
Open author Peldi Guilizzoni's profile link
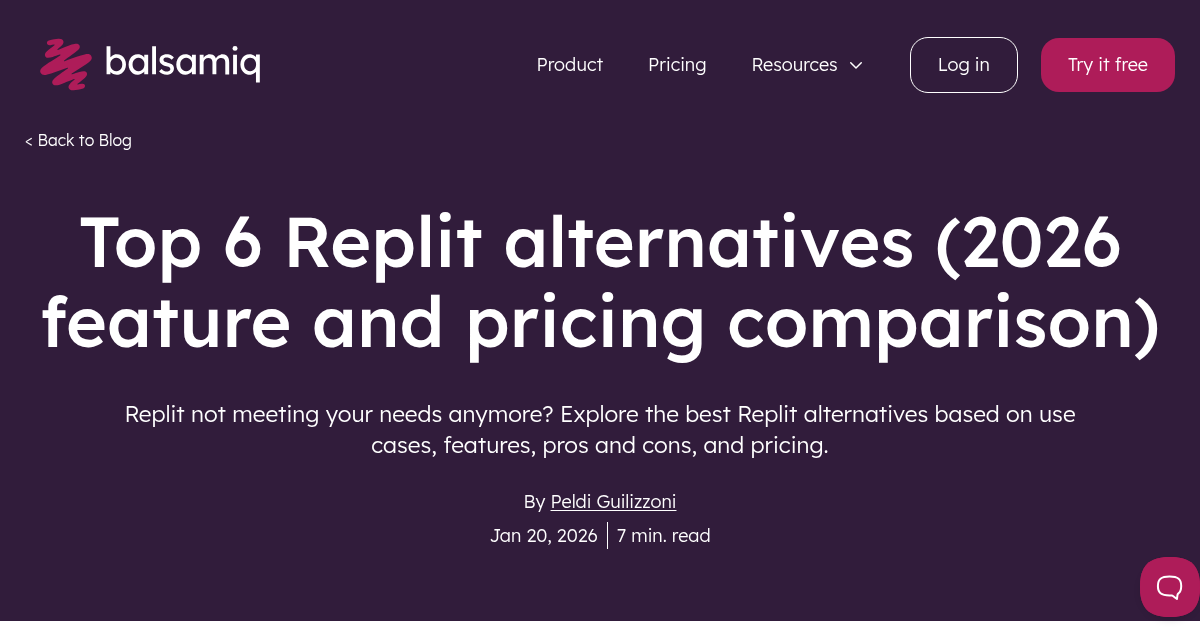(613, 502)
